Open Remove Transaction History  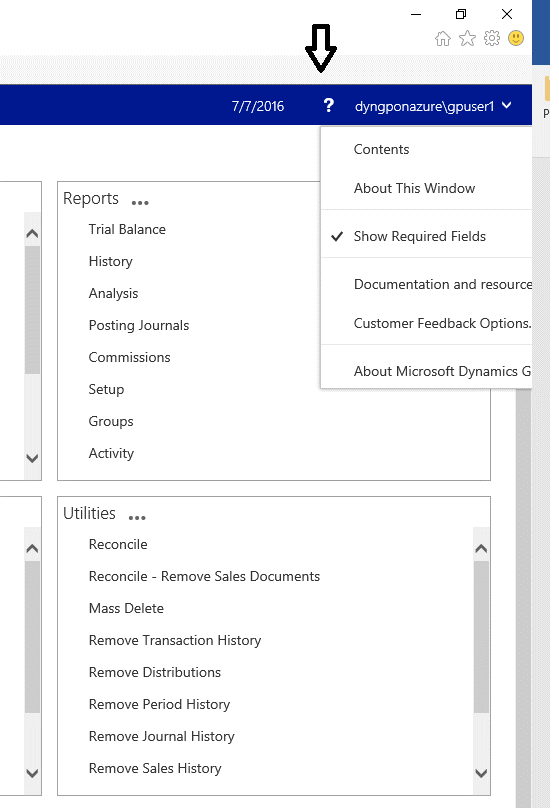[175, 640]
